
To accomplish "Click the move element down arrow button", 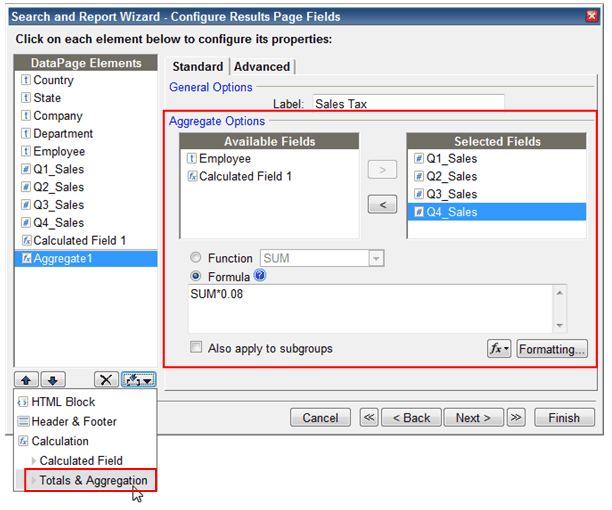I will pyautogui.click(x=53, y=380).
